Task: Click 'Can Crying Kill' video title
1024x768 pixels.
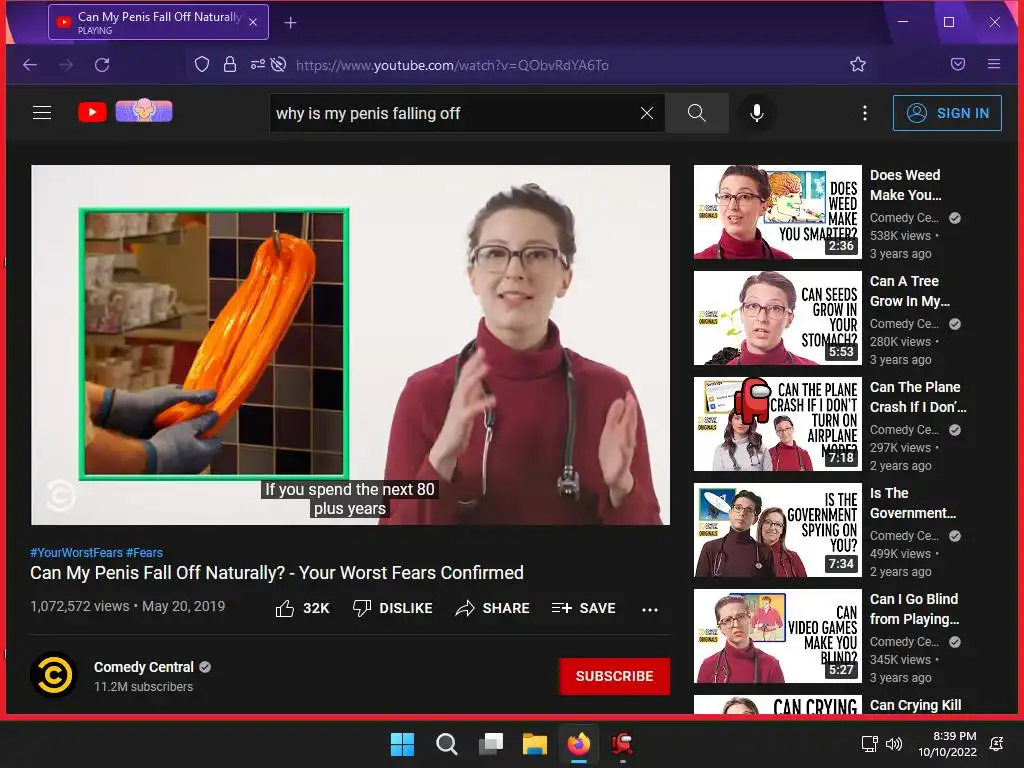Action: click(x=916, y=705)
